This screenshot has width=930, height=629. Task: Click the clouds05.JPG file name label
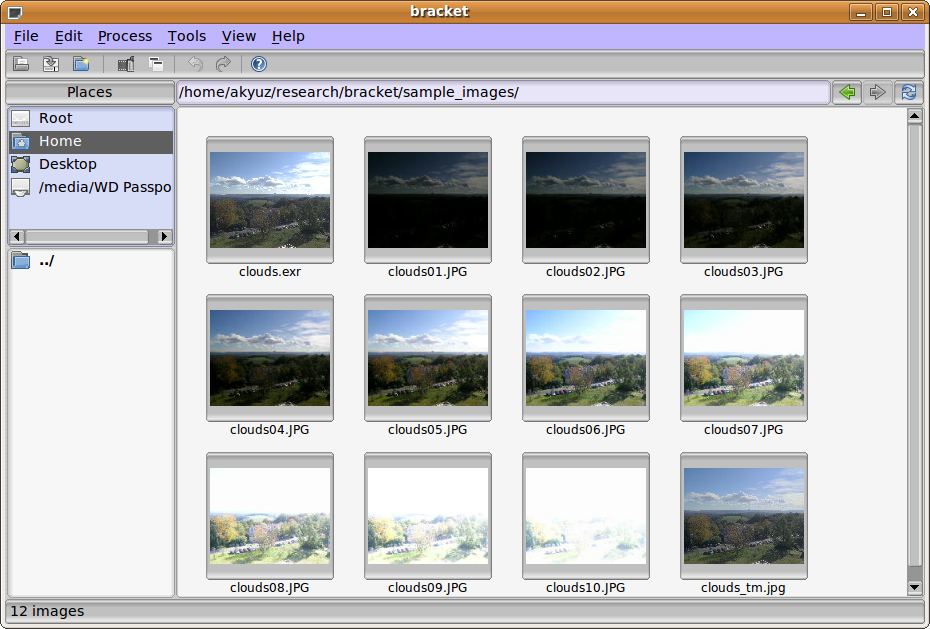click(428, 430)
